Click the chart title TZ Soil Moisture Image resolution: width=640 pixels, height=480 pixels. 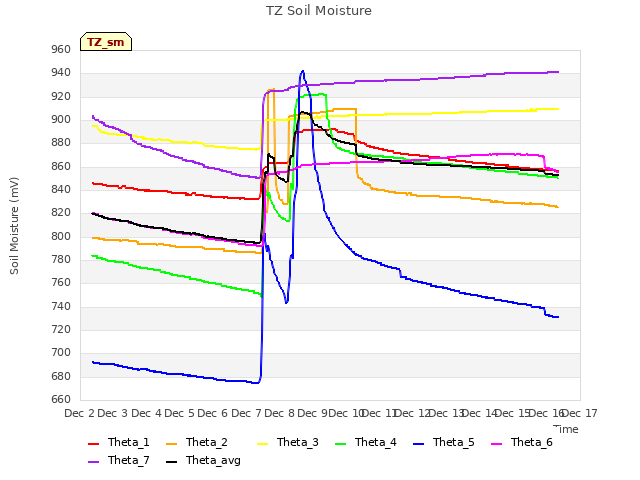[x=319, y=11]
